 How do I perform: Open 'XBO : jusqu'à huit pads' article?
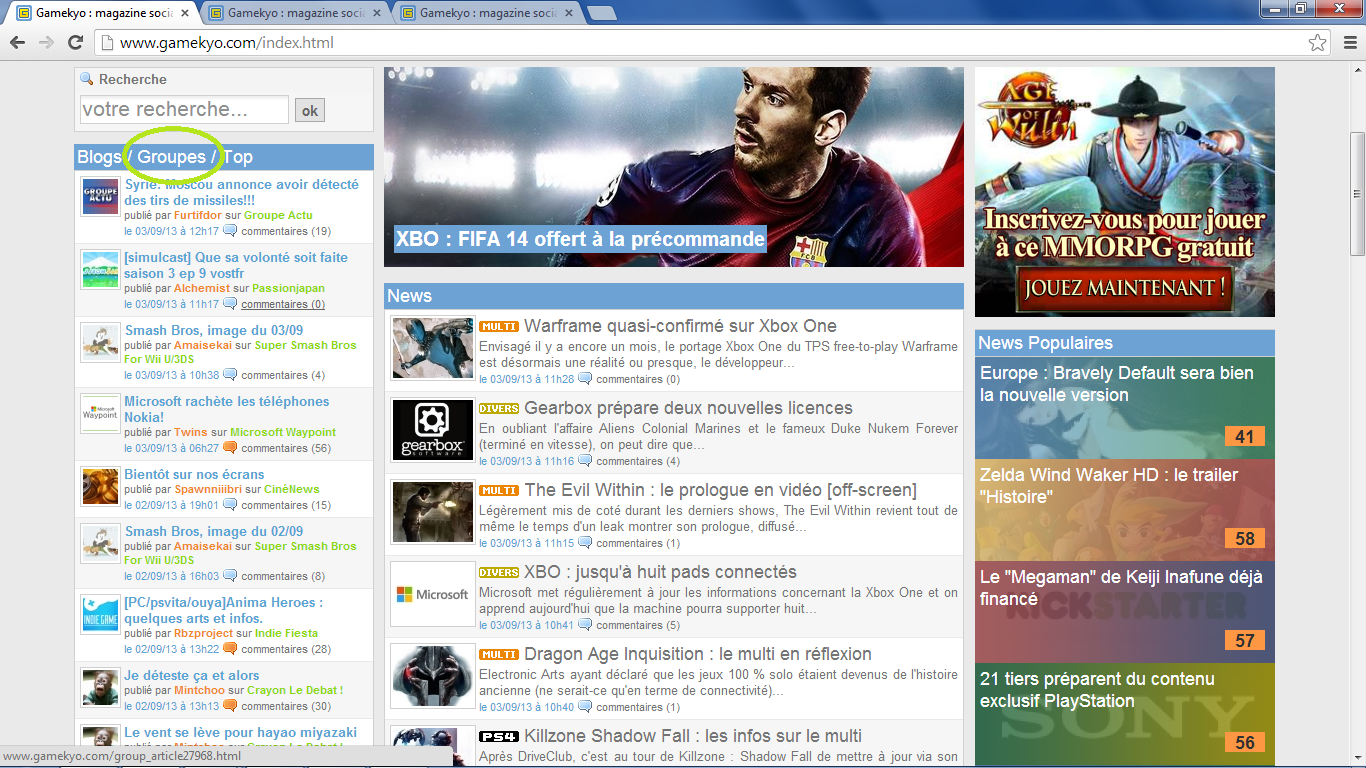tap(660, 572)
